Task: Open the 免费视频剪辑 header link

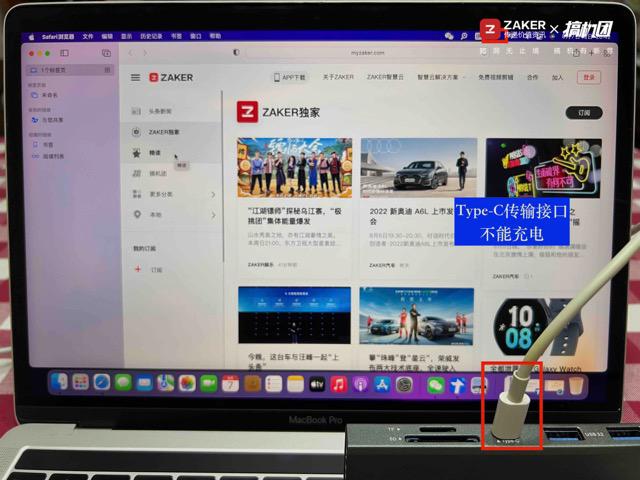Action: coord(496,77)
